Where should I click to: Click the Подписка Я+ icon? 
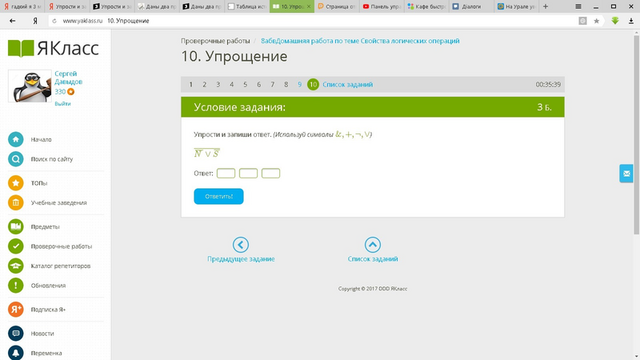(16, 309)
